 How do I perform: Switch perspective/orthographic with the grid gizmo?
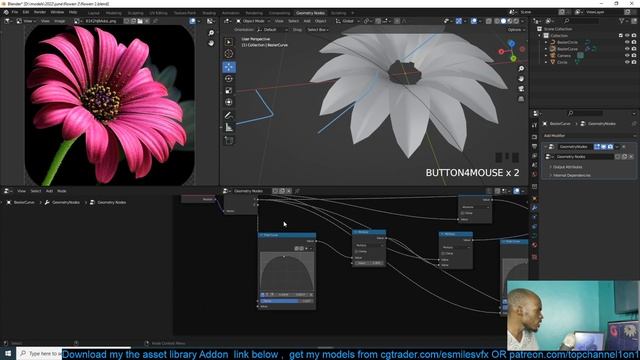click(521, 99)
